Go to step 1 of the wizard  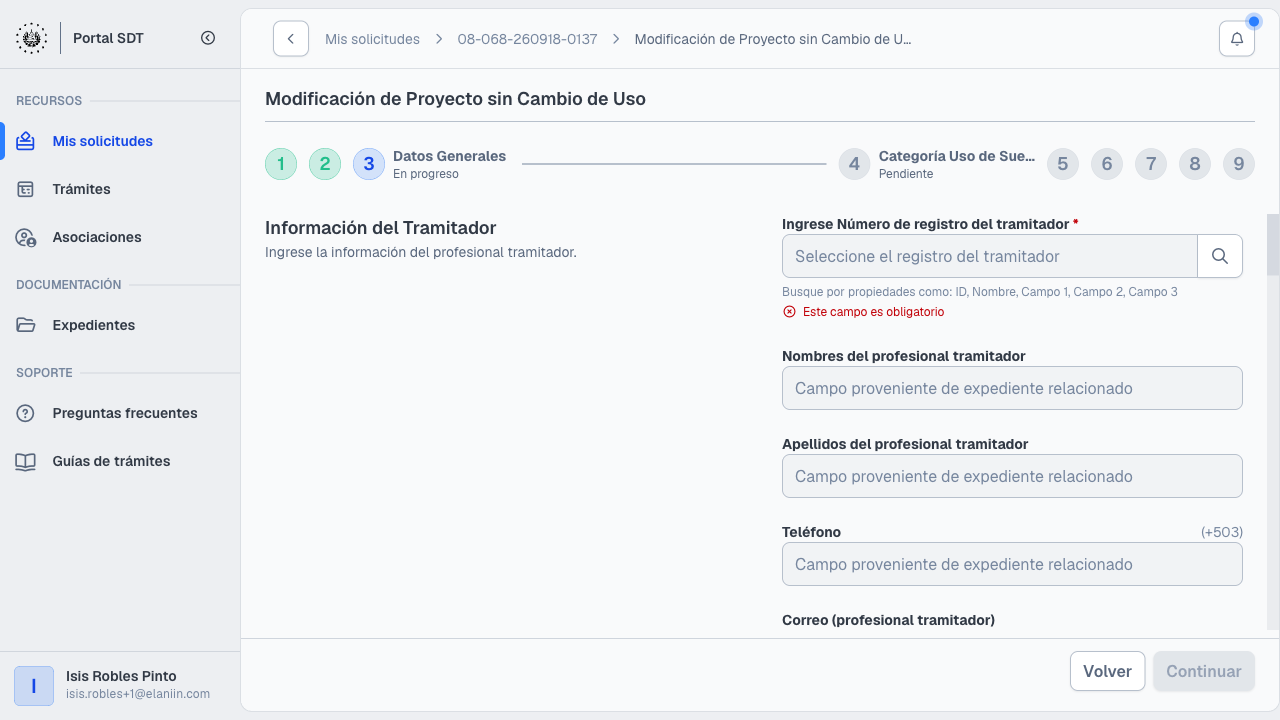[281, 164]
